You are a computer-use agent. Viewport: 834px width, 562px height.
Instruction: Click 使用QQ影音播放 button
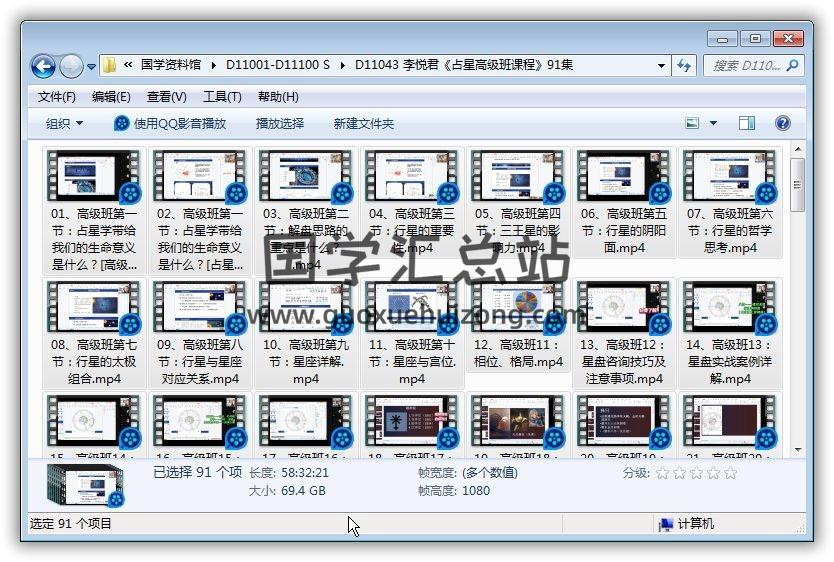point(170,123)
